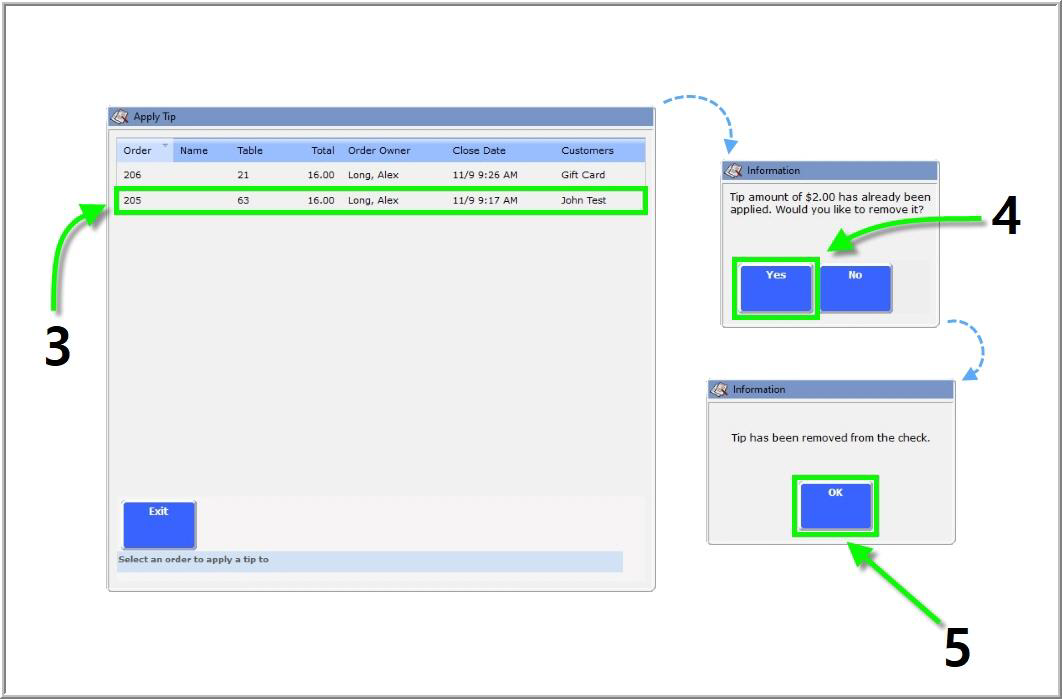Confirm tip removal with Yes
1062x699 pixels.
(x=776, y=288)
